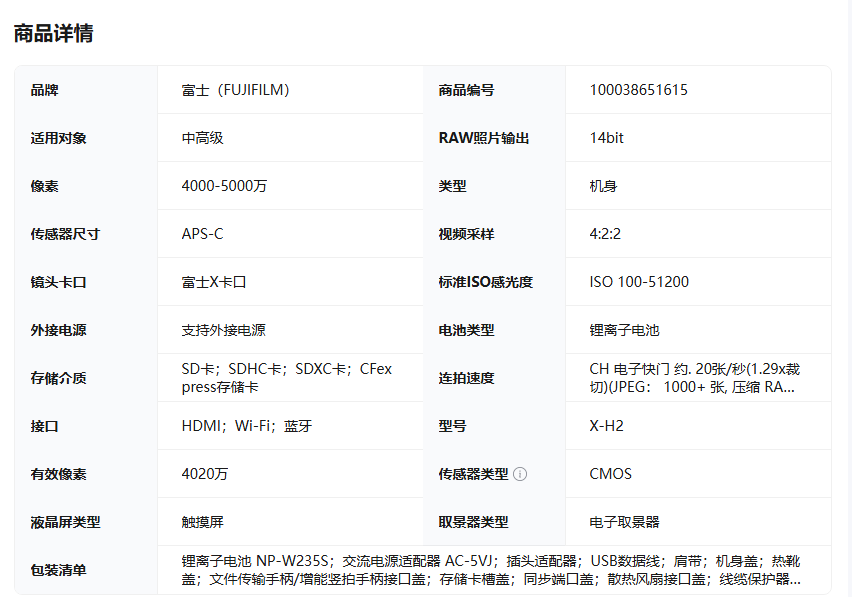Select the 品牌 label cell
This screenshot has width=852, height=597.
click(45, 90)
